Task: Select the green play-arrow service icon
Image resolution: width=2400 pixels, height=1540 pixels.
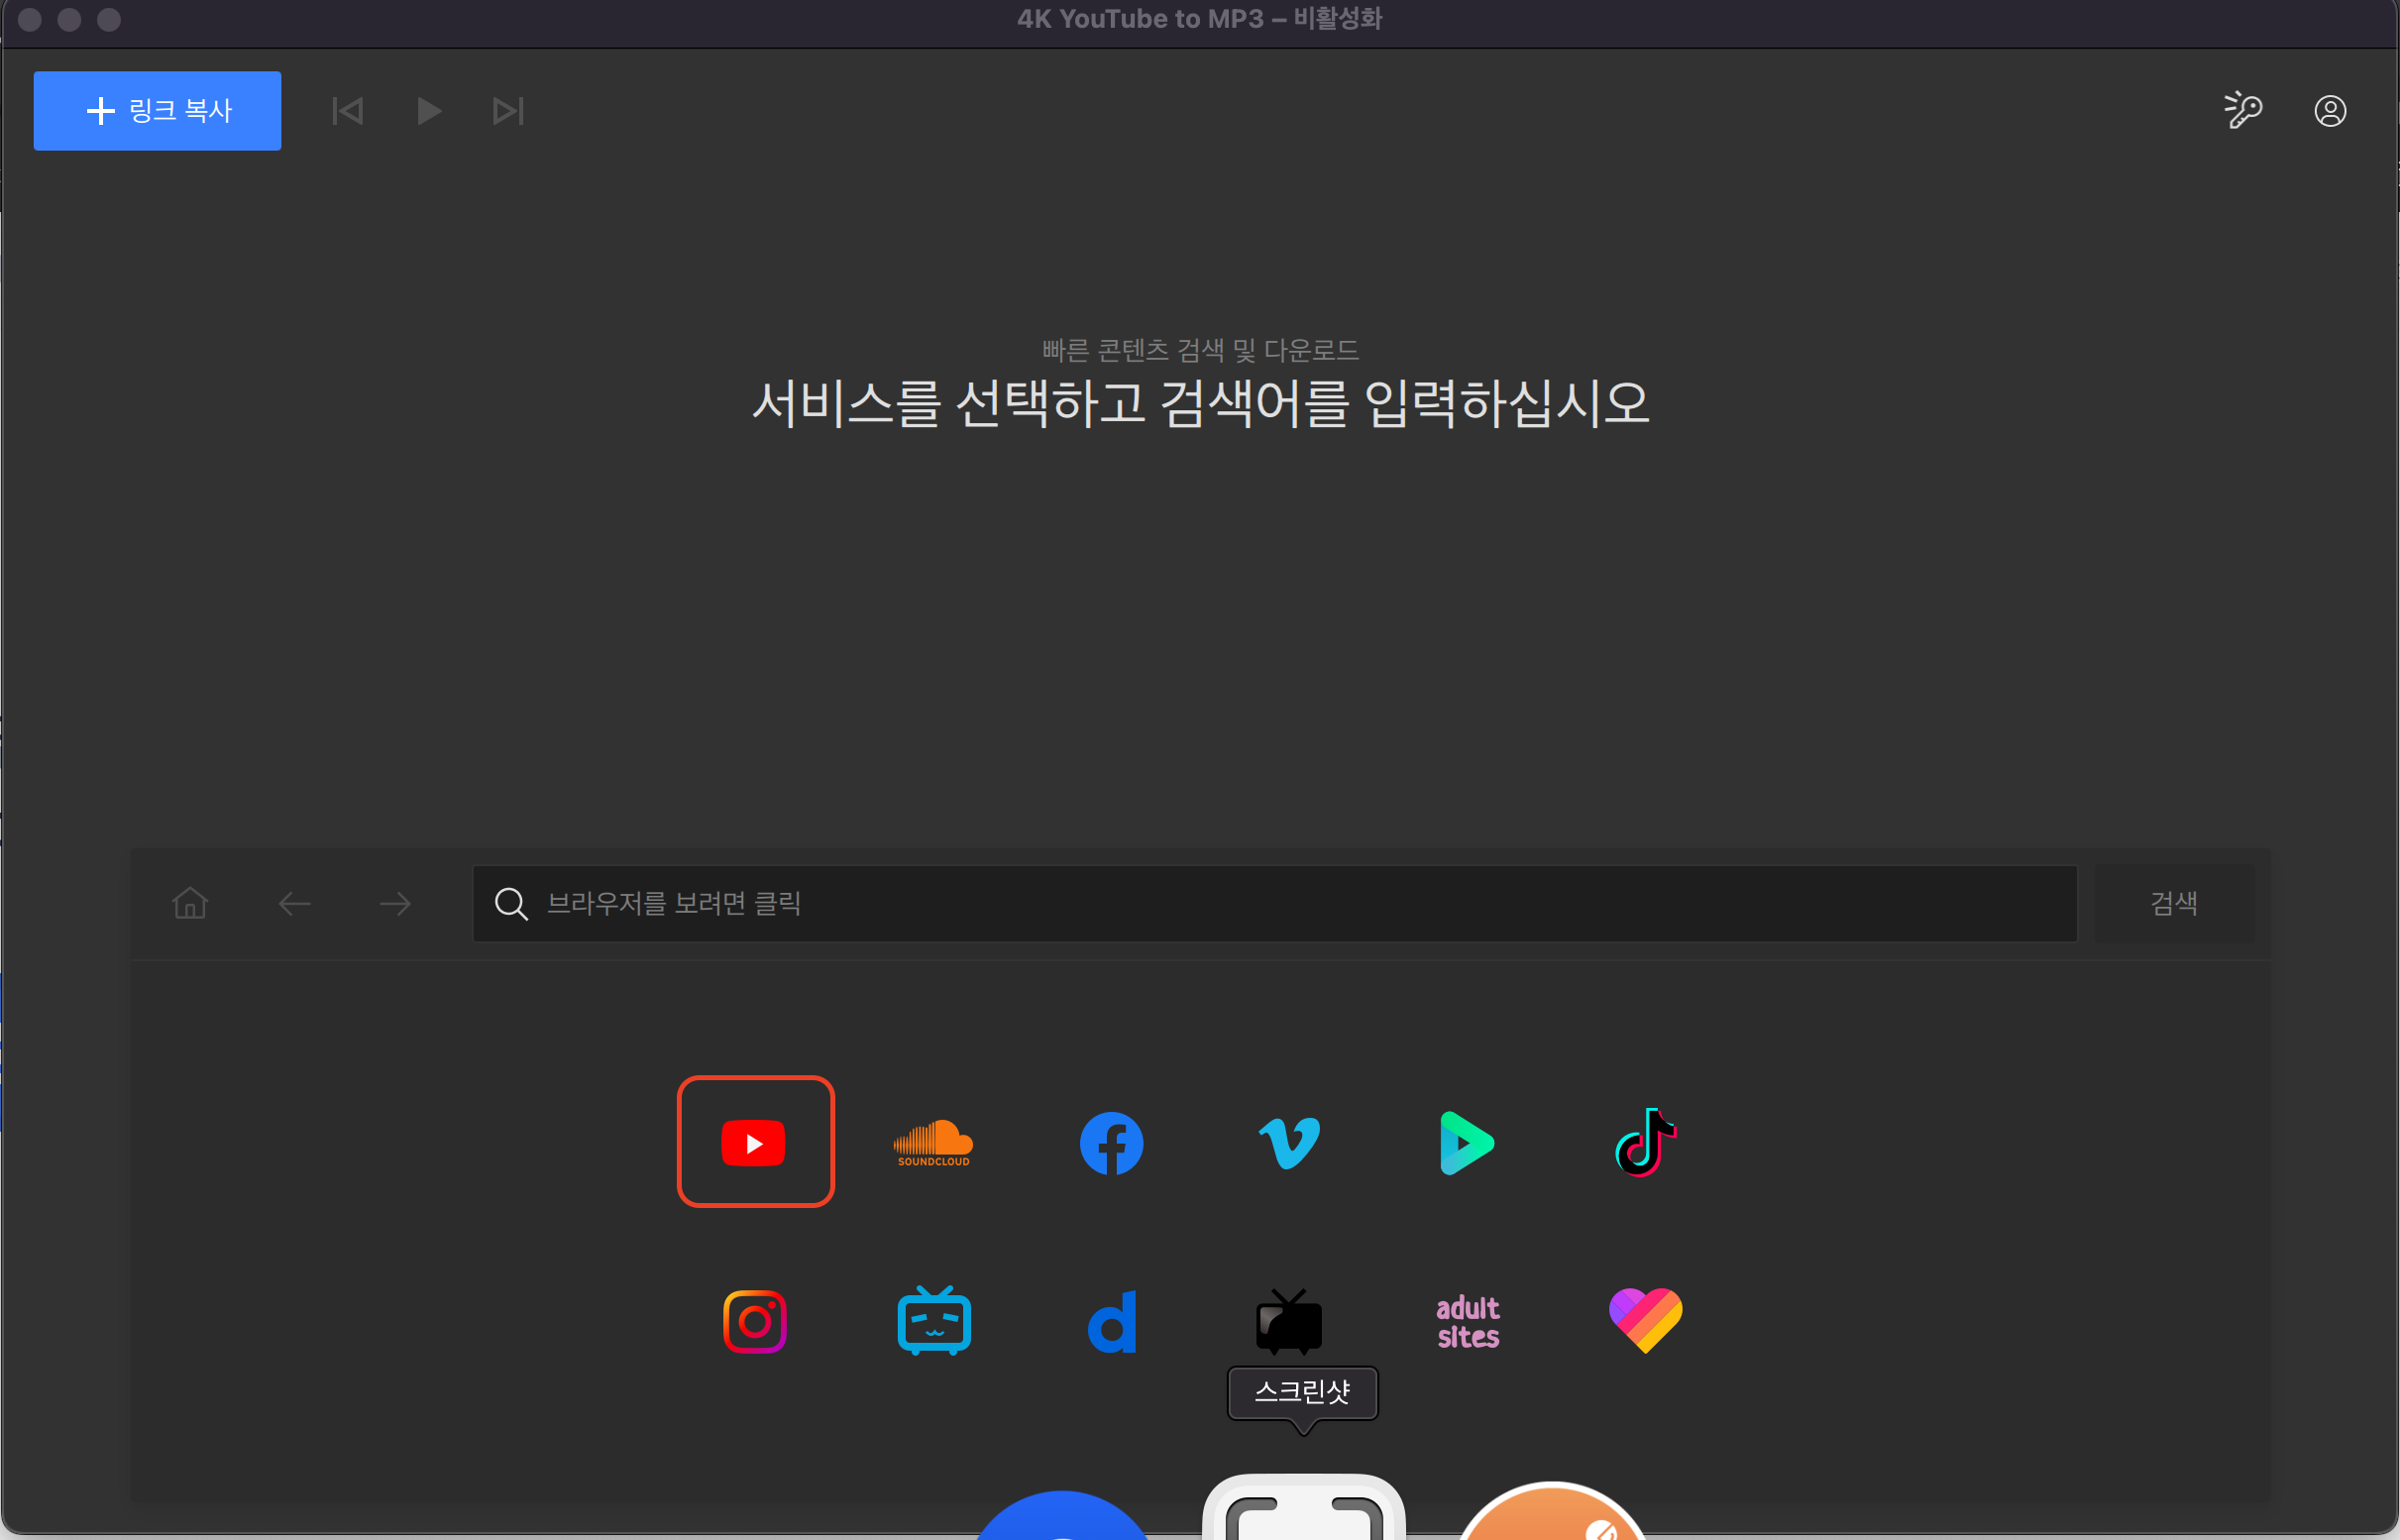Action: [x=1467, y=1143]
